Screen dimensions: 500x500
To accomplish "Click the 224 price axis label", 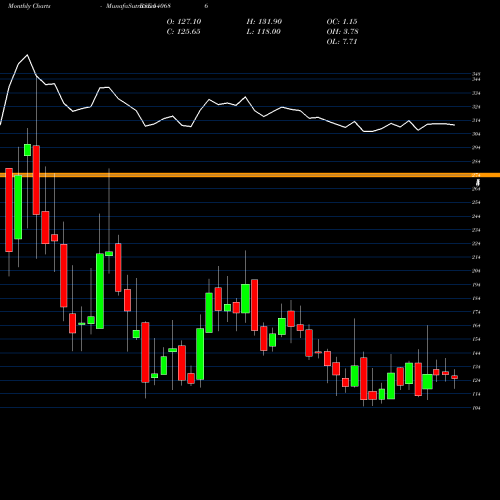I will pos(476,243).
